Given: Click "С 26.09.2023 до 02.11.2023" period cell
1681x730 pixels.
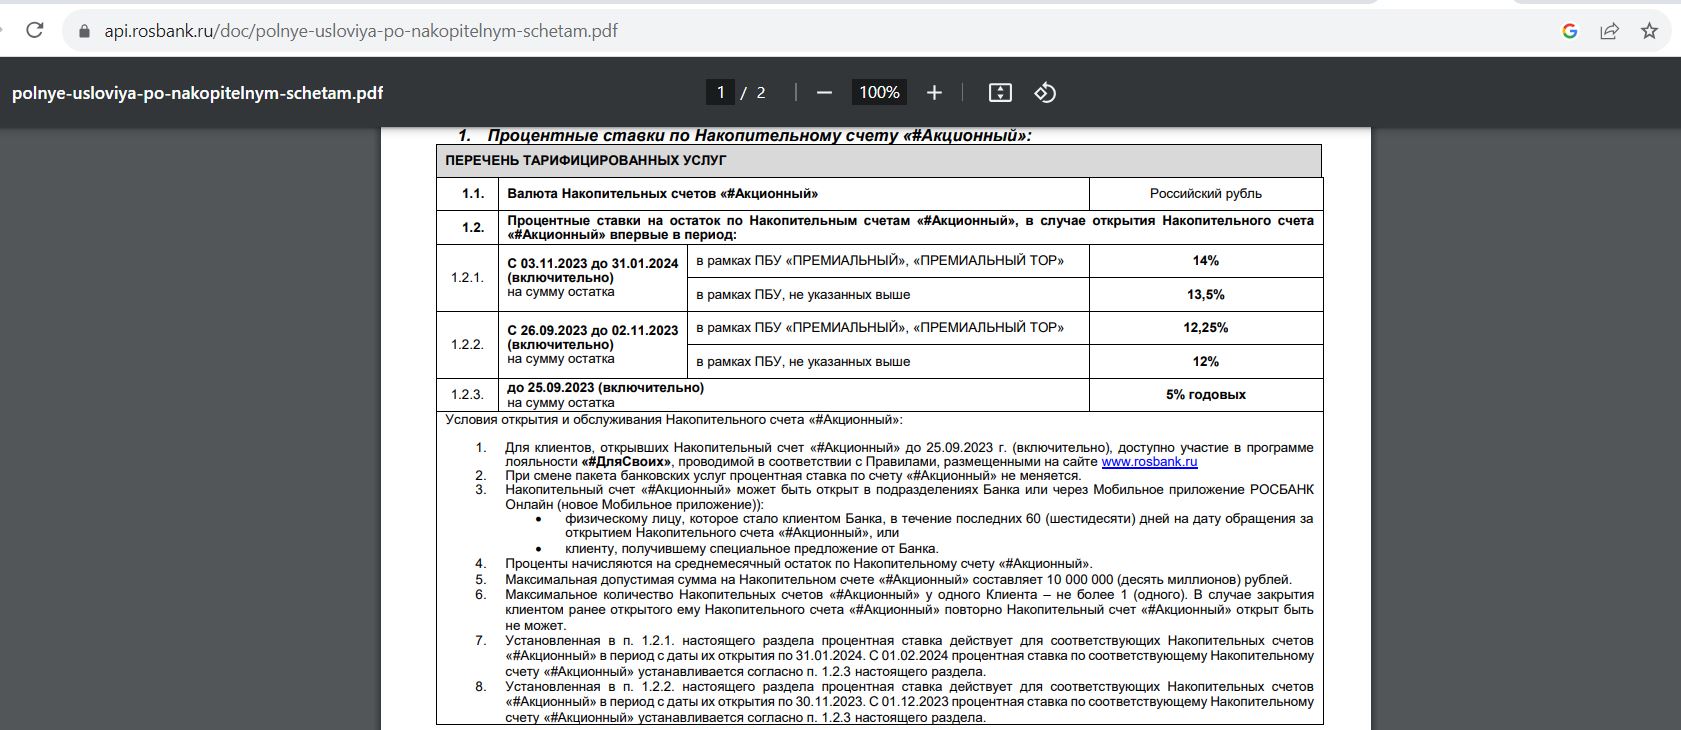Looking at the screenshot, I should click(x=593, y=344).
